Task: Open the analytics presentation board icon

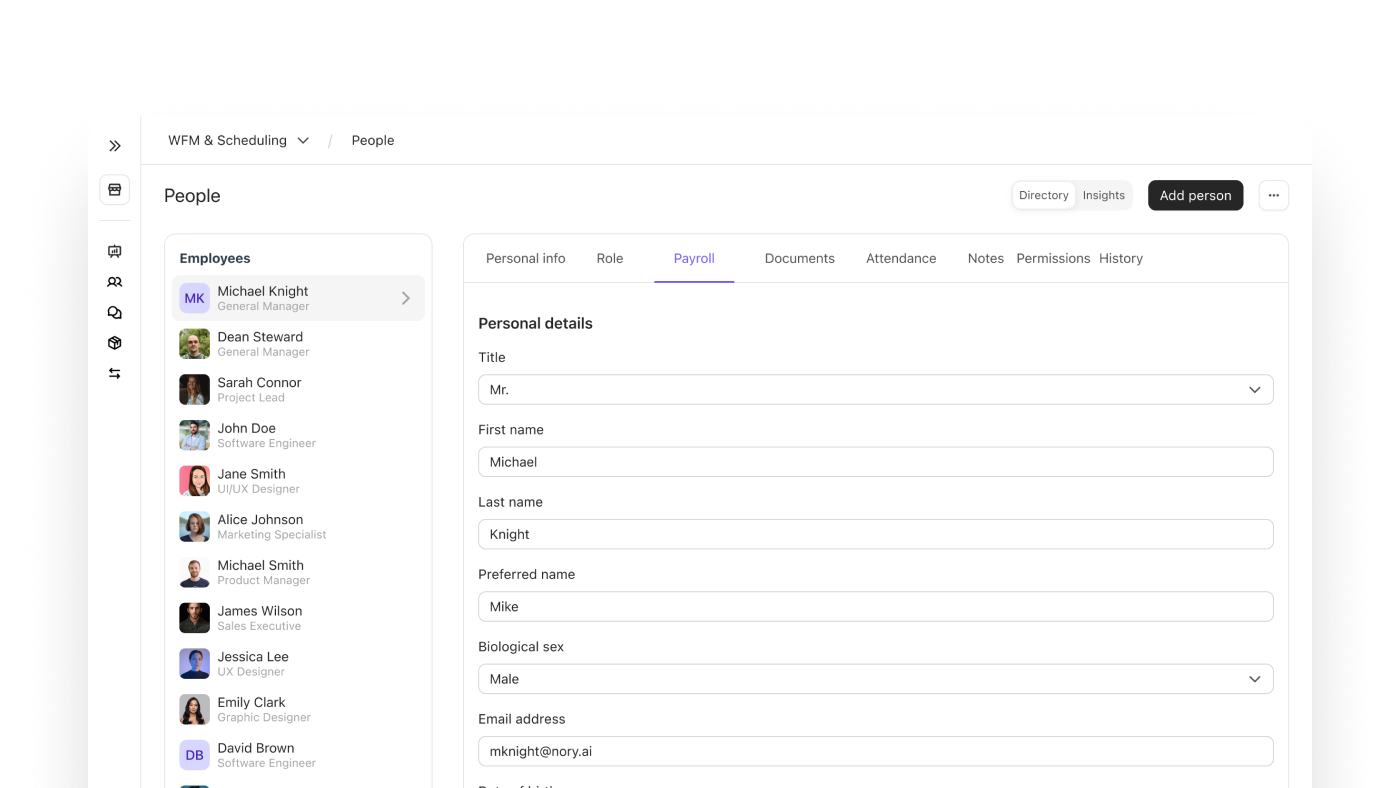Action: point(115,252)
